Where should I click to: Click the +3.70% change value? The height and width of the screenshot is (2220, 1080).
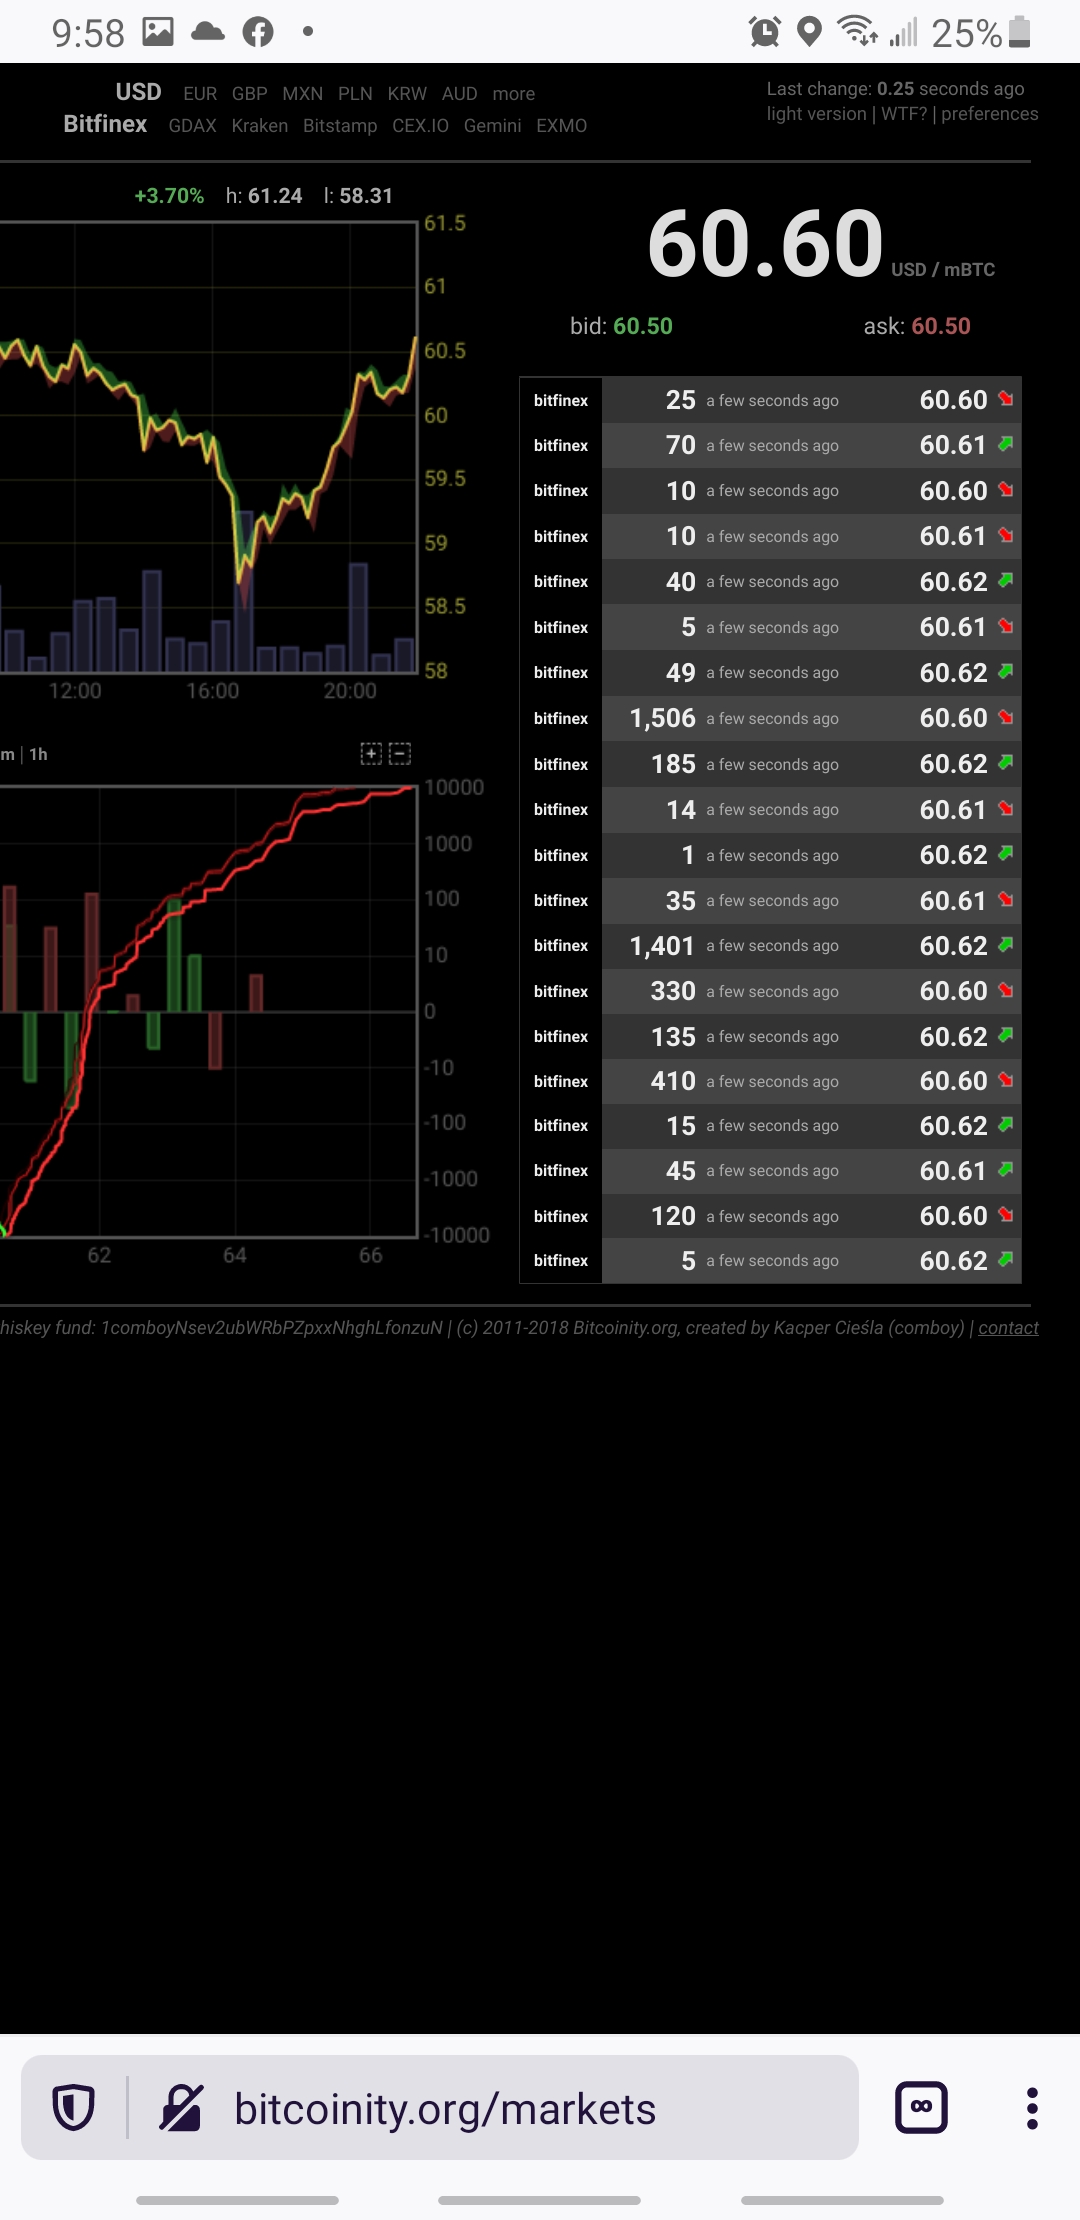pos(169,196)
